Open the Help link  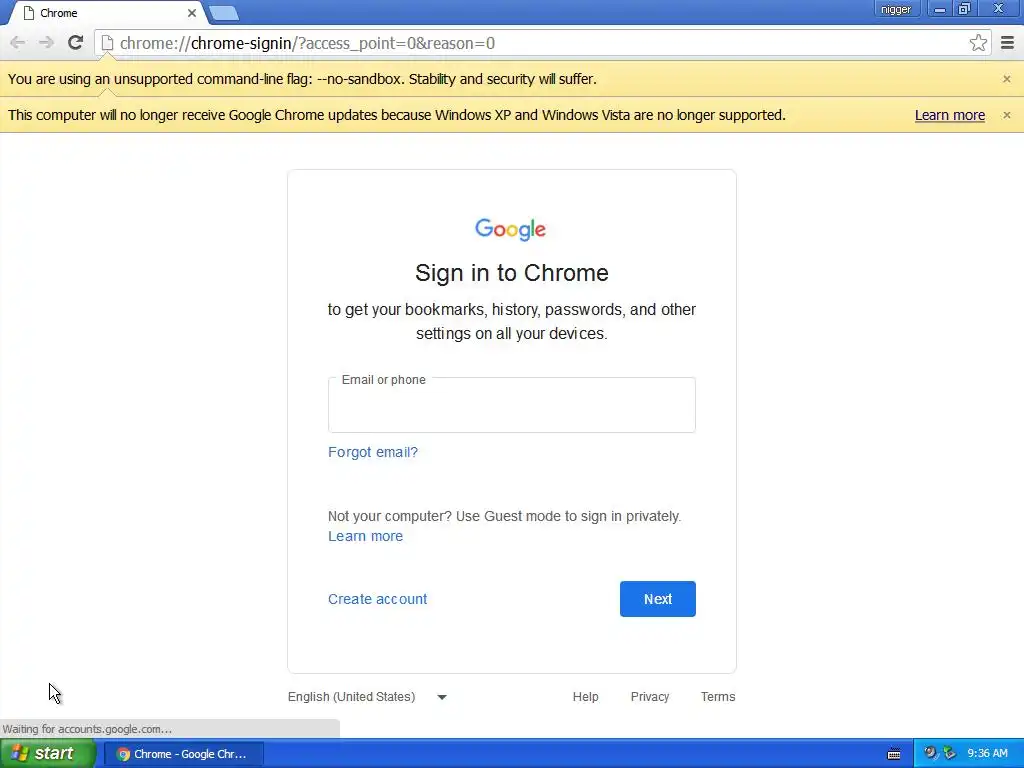tap(585, 697)
